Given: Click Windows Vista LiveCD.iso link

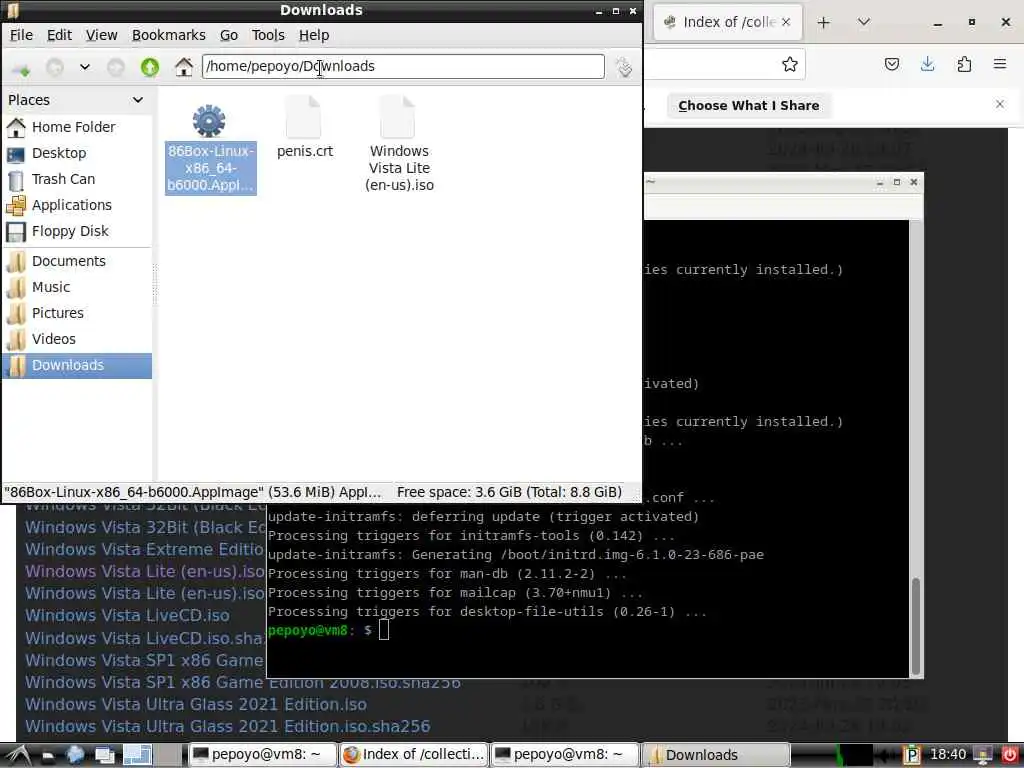Looking at the screenshot, I should pyautogui.click(x=127, y=616).
